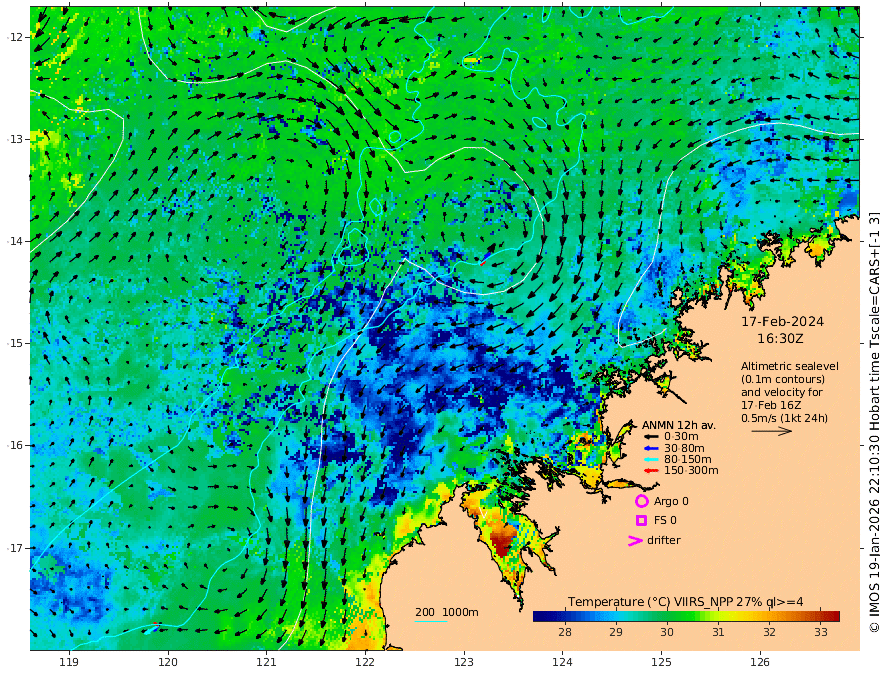This screenshot has width=880, height=680.
Task: Click the colorbar tick label 32
Action: [x=769, y=632]
